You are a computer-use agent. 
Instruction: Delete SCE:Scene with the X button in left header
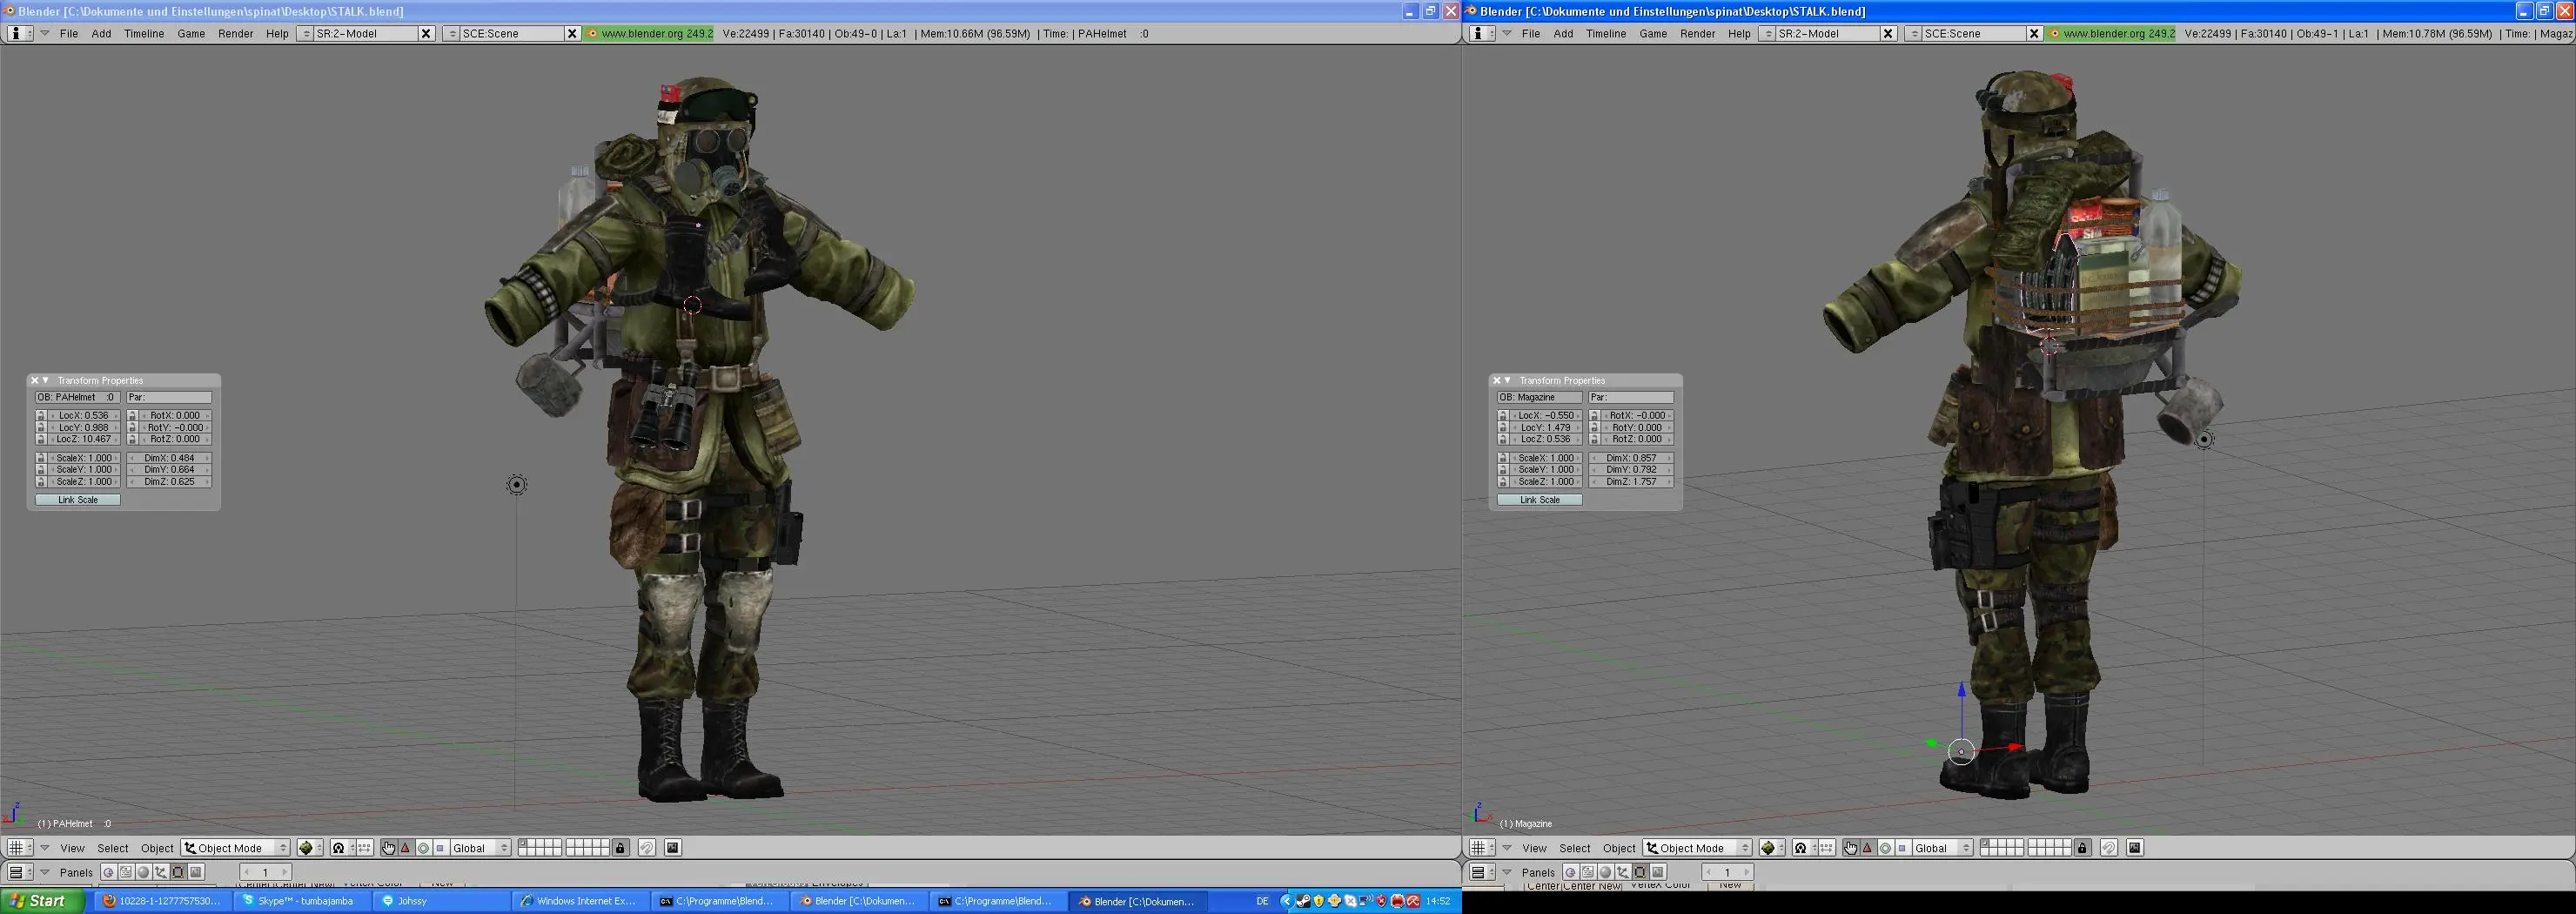coord(572,33)
